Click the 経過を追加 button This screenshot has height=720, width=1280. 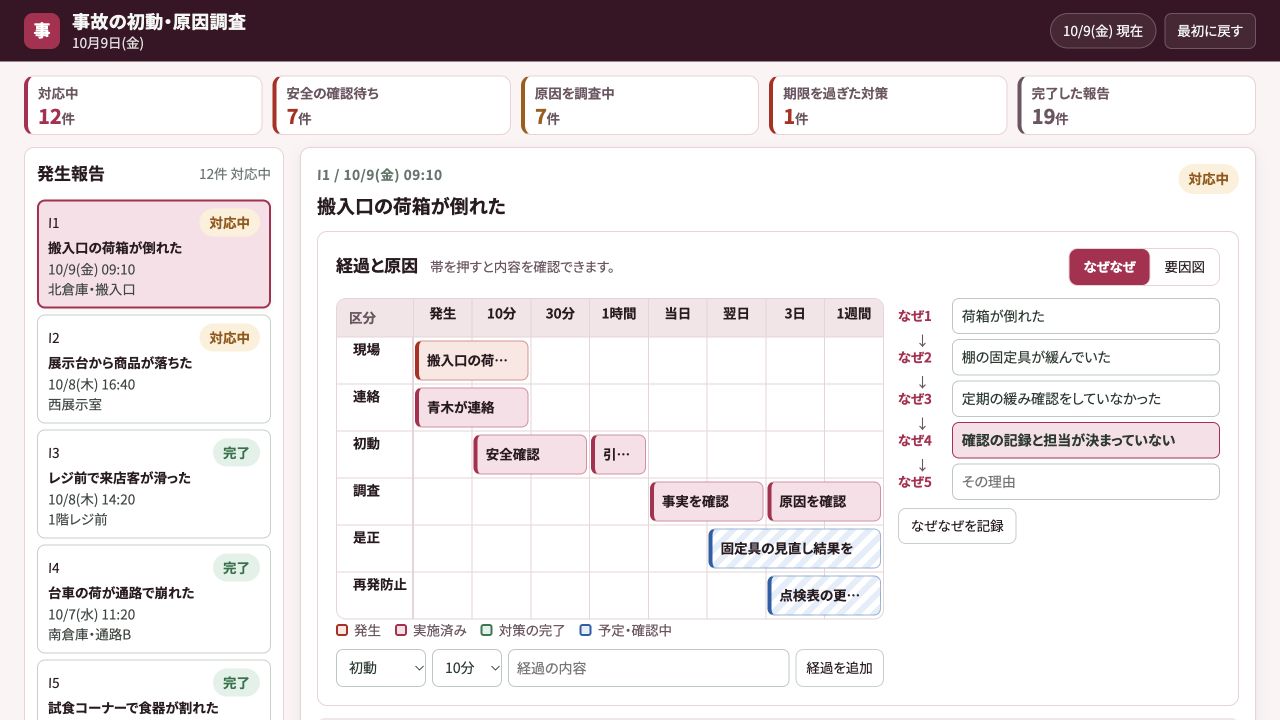840,668
